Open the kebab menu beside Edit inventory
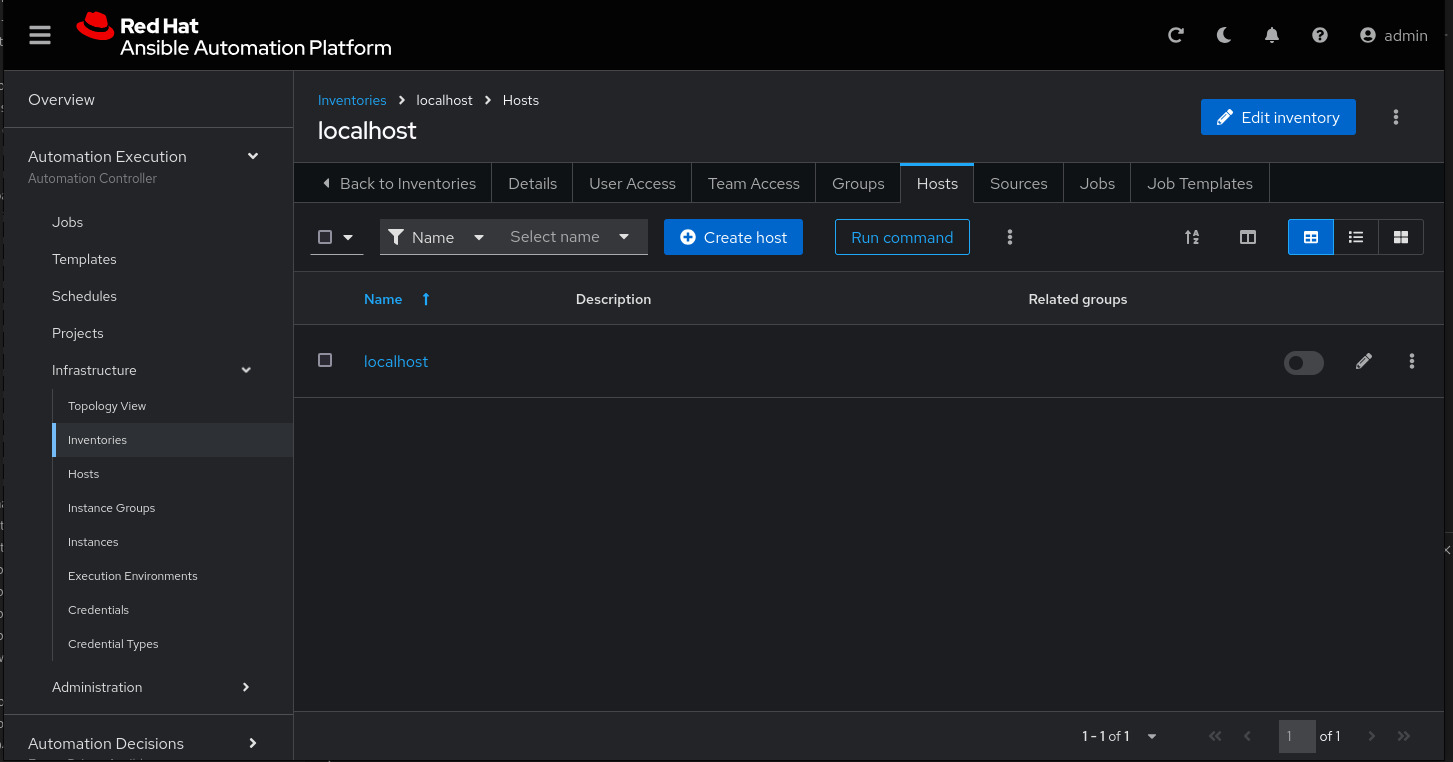1453x762 pixels. click(1396, 117)
